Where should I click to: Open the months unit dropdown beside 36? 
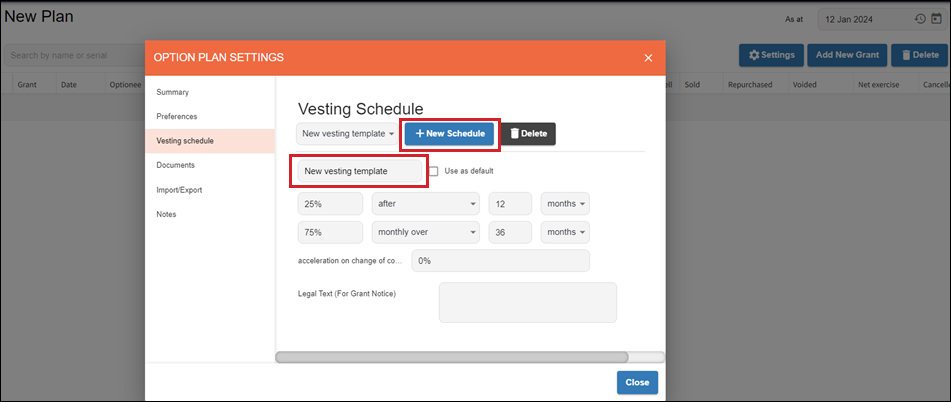tap(565, 232)
